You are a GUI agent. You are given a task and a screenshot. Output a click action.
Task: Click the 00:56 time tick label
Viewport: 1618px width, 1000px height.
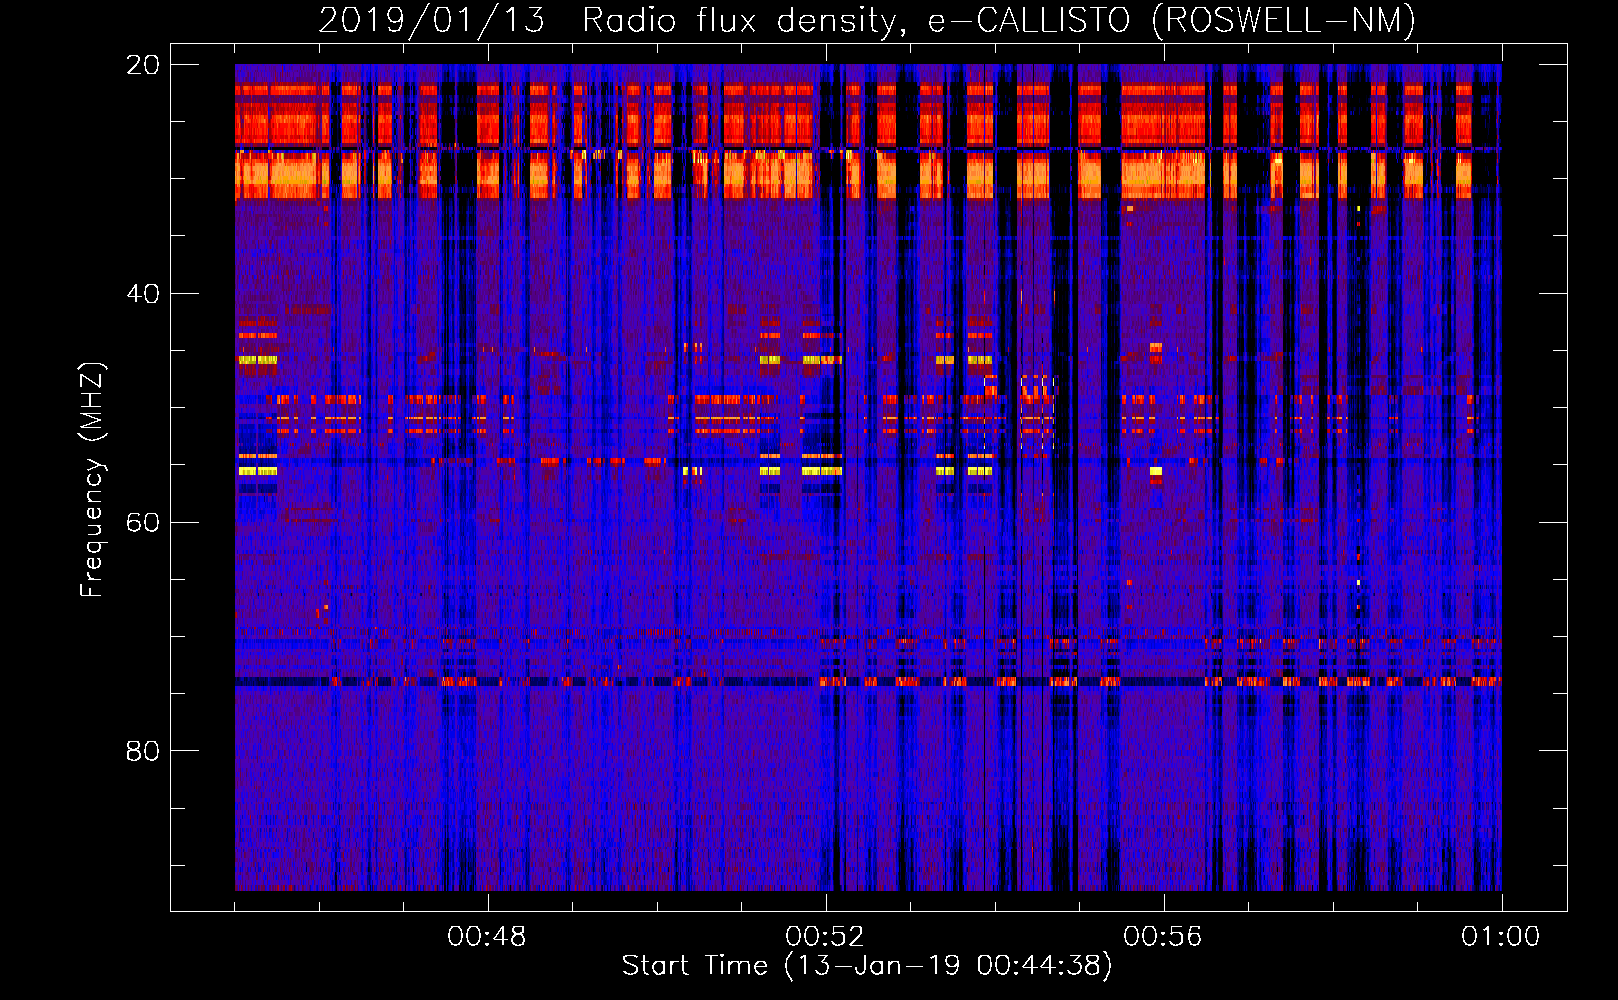(x=1163, y=937)
